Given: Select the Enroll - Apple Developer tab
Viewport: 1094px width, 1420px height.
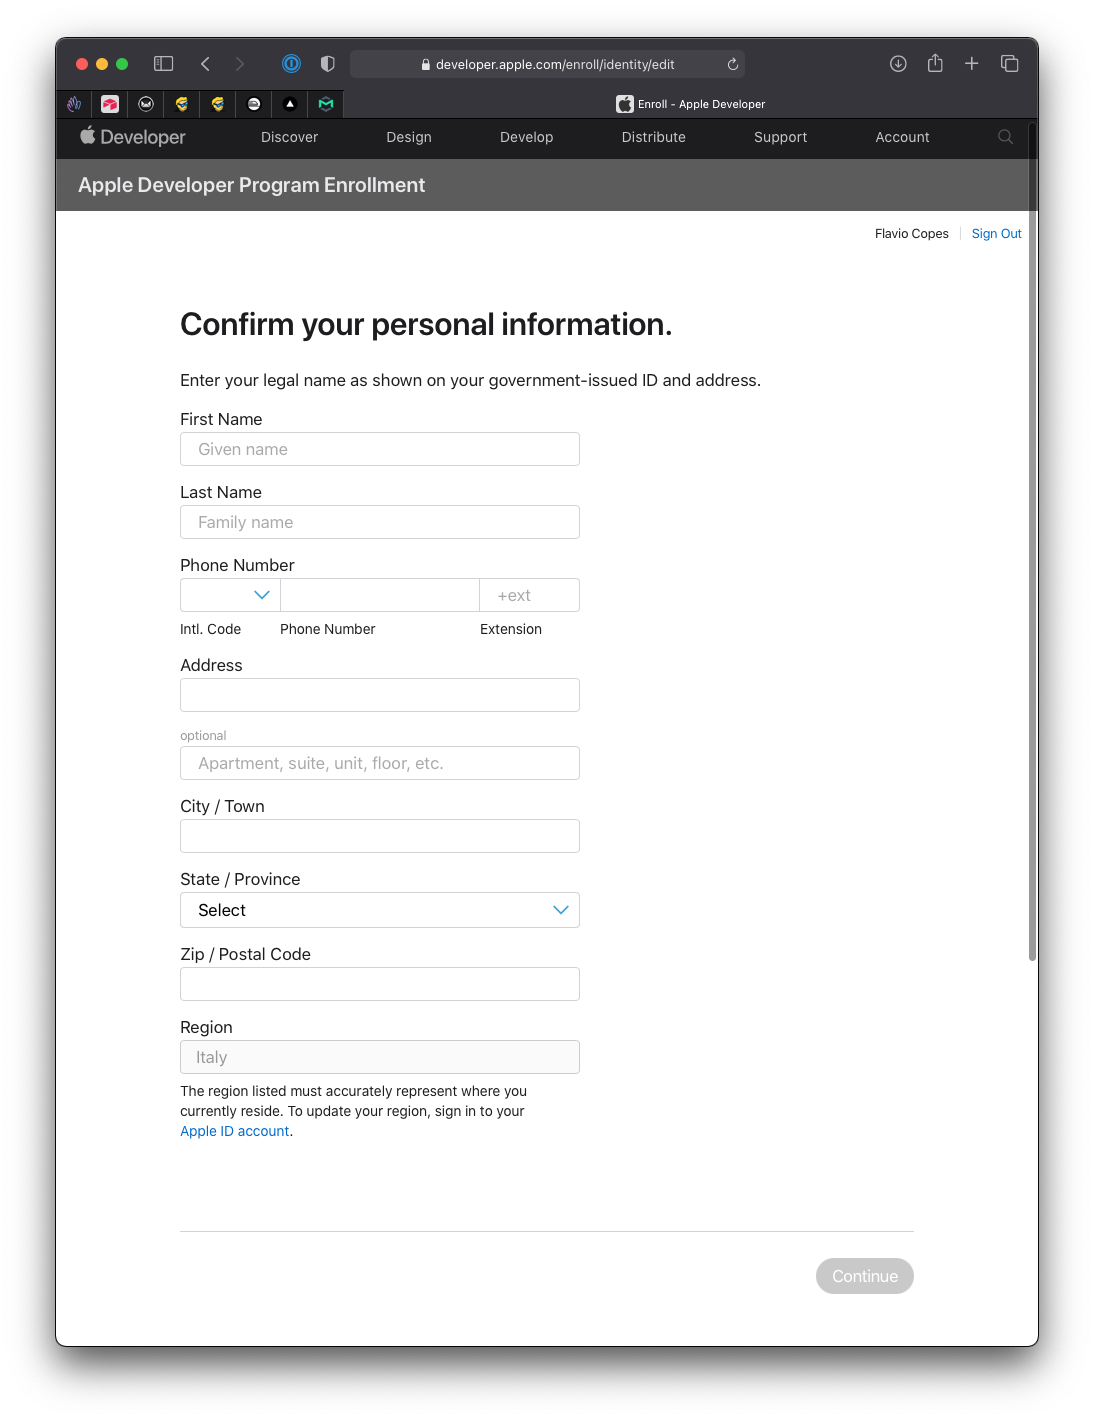Looking at the screenshot, I should click(x=690, y=104).
